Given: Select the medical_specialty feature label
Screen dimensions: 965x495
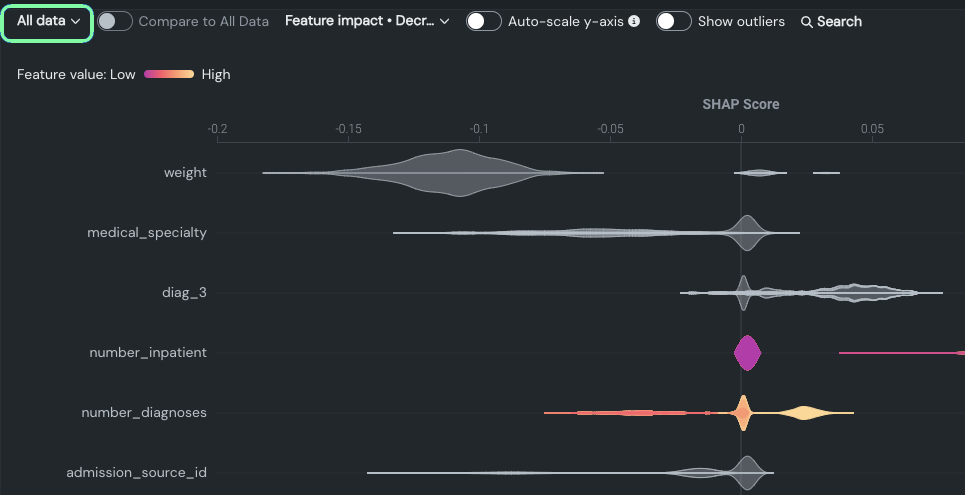Looking at the screenshot, I should click(147, 233).
